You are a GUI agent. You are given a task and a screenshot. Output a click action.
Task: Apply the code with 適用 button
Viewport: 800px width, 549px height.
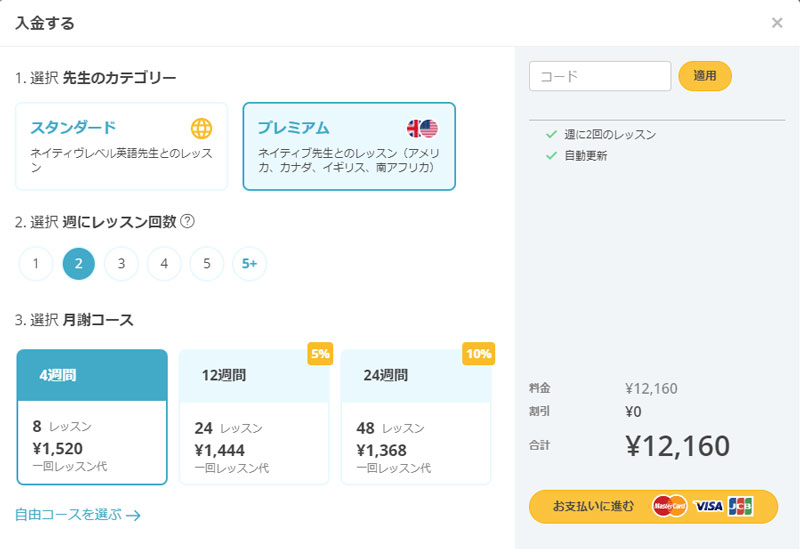(705, 76)
